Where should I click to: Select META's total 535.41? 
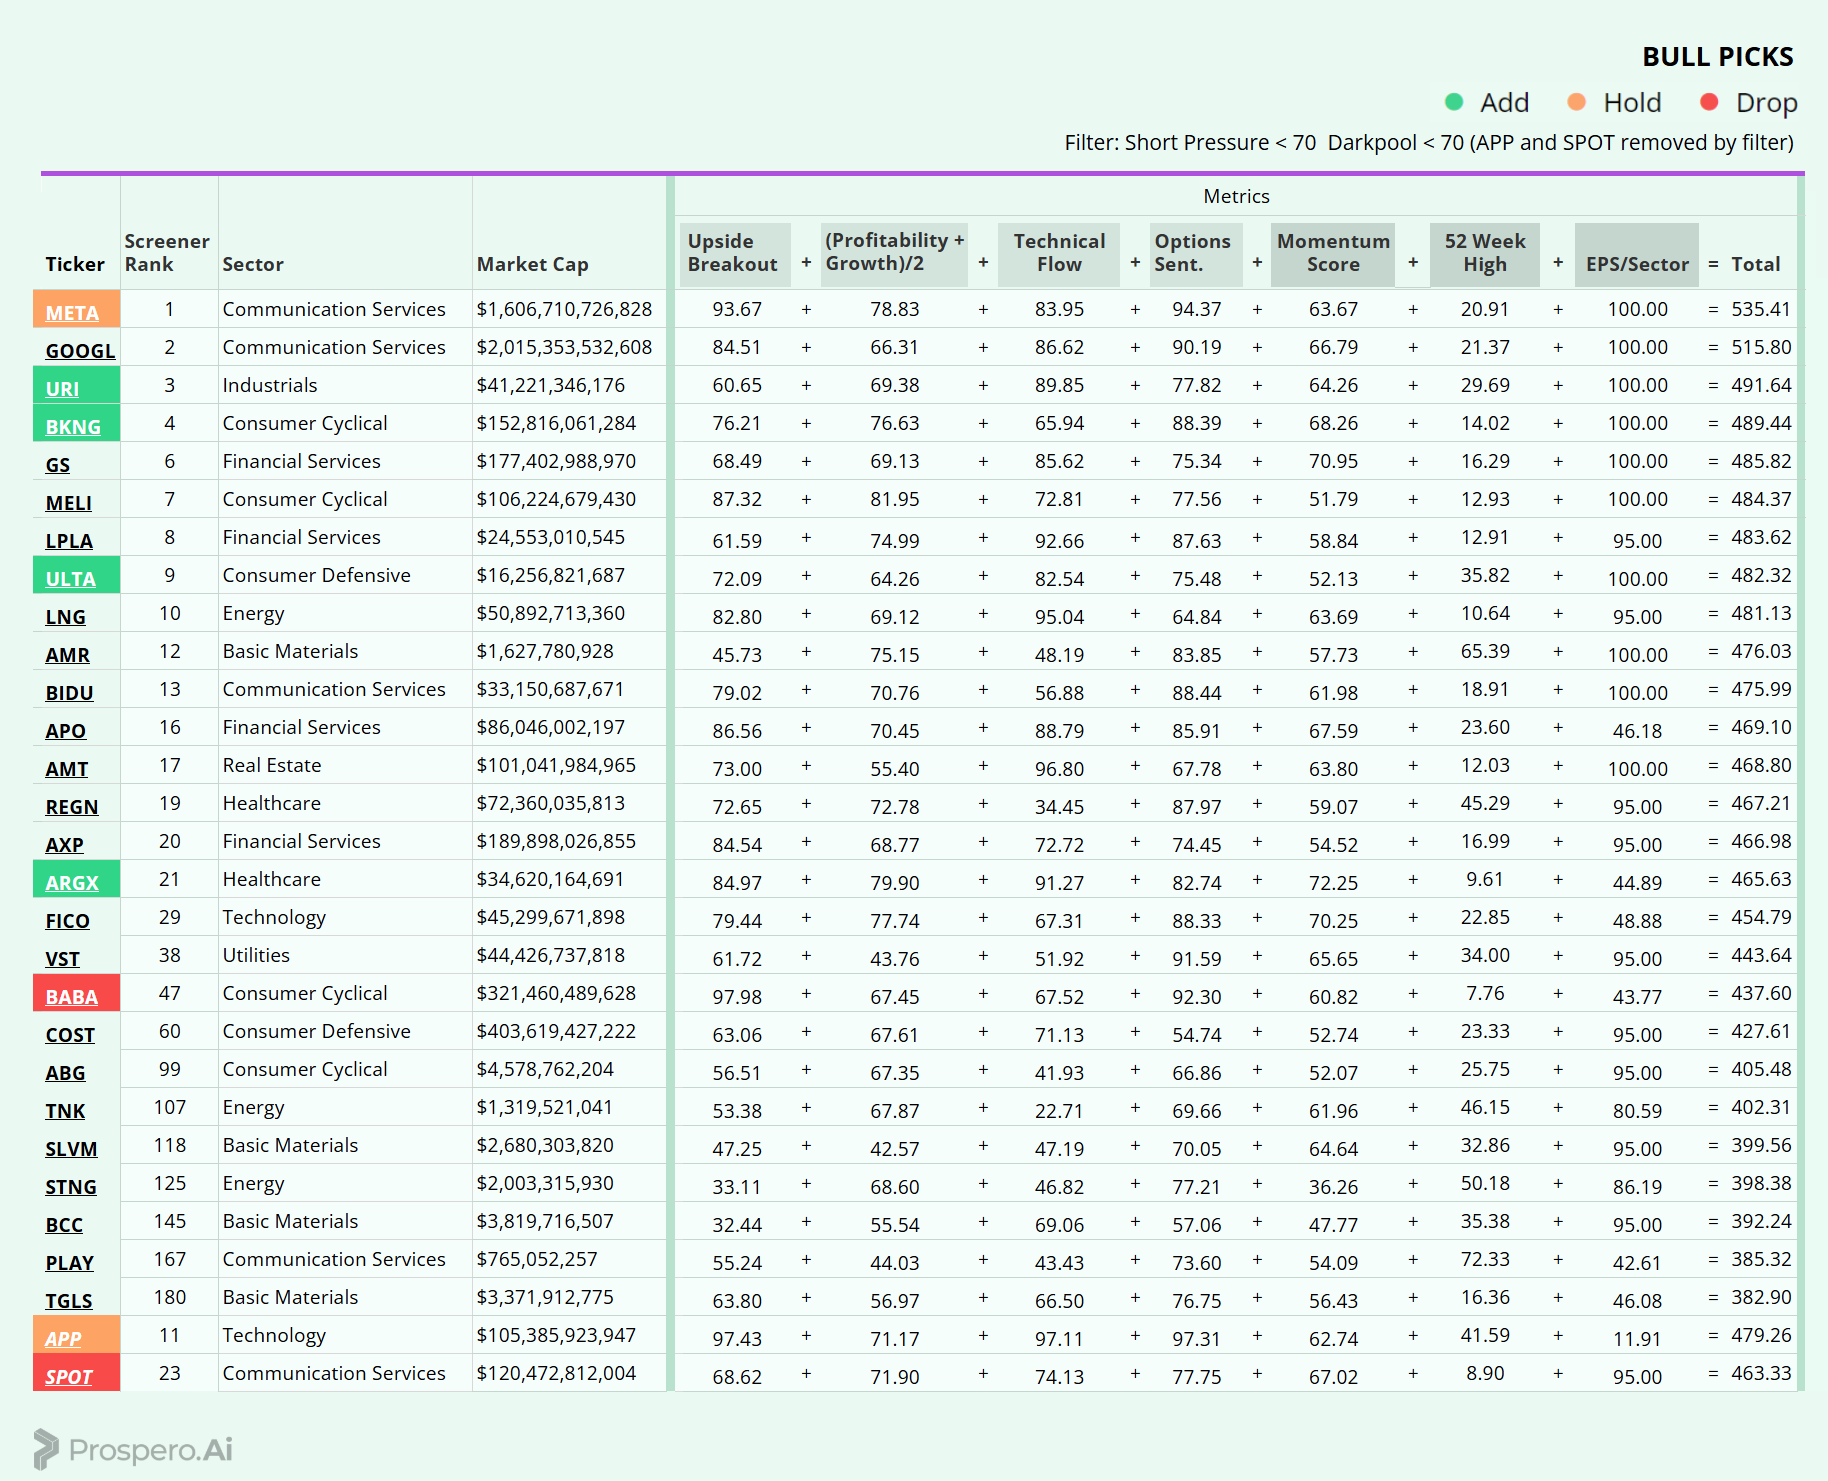1761,309
